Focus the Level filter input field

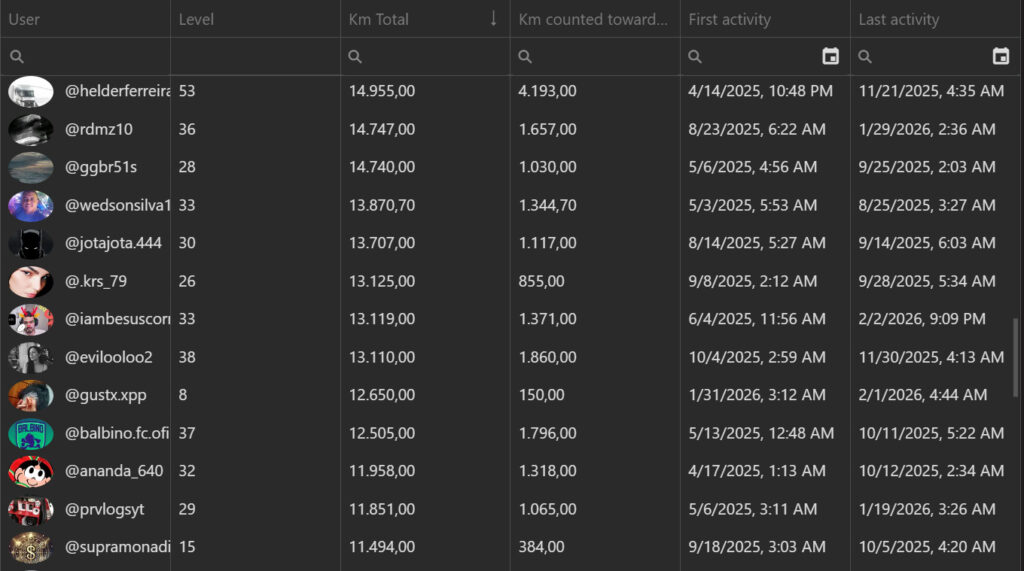[x=255, y=57]
